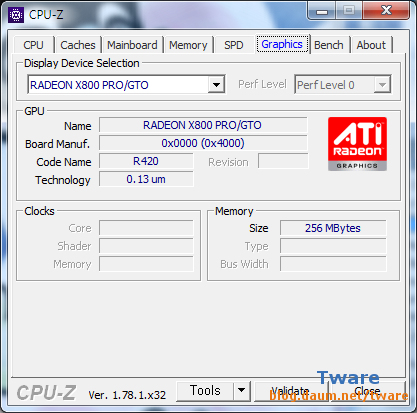Close the window with the X button
Viewport: 417px width, 413px height.
point(386,10)
